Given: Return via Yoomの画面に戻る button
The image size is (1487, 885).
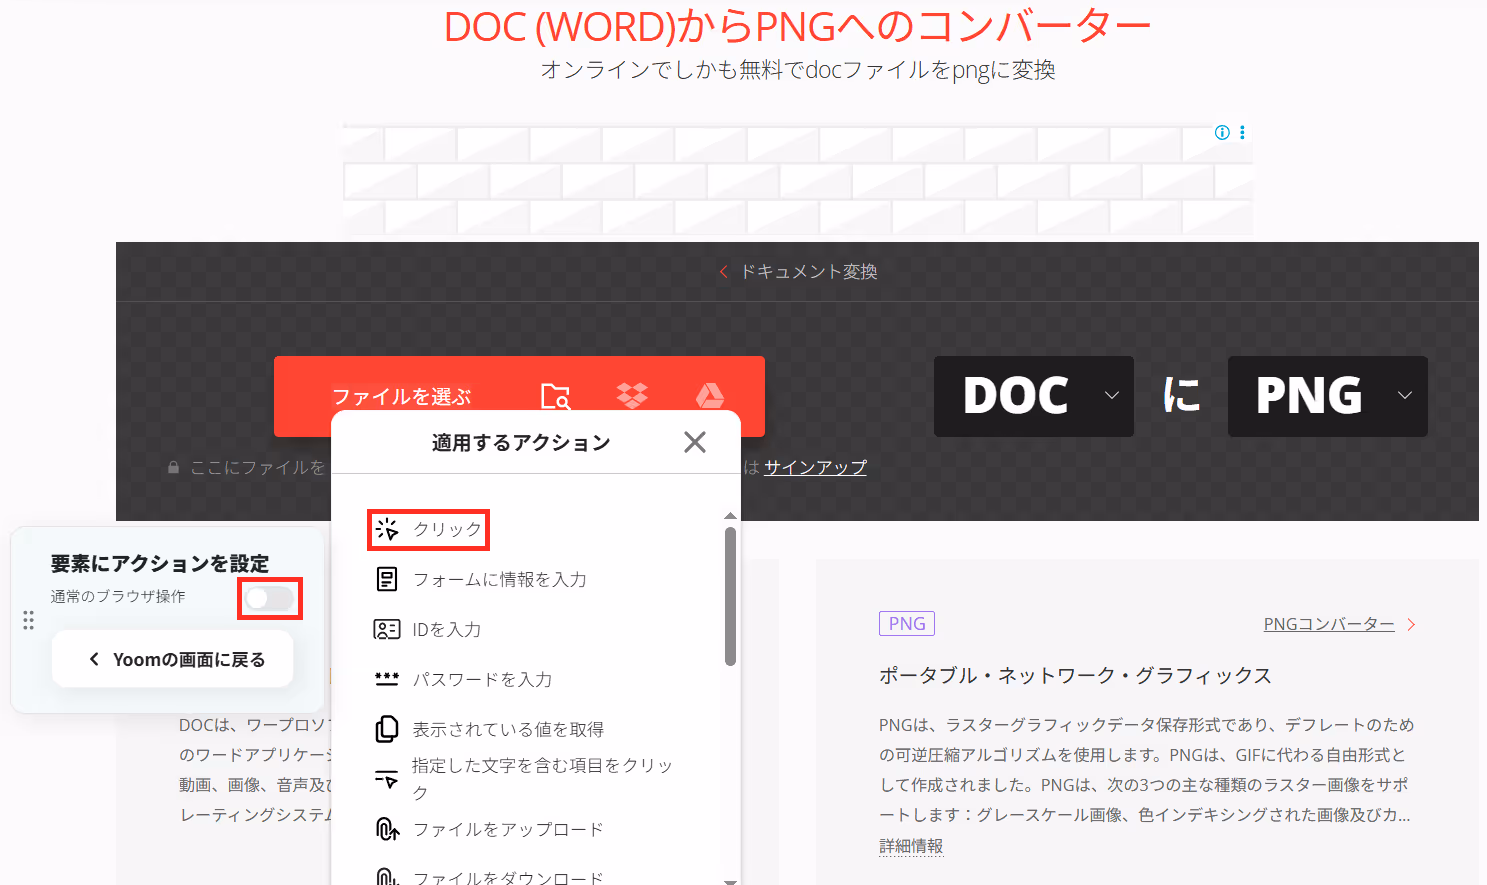Looking at the screenshot, I should click(173, 659).
